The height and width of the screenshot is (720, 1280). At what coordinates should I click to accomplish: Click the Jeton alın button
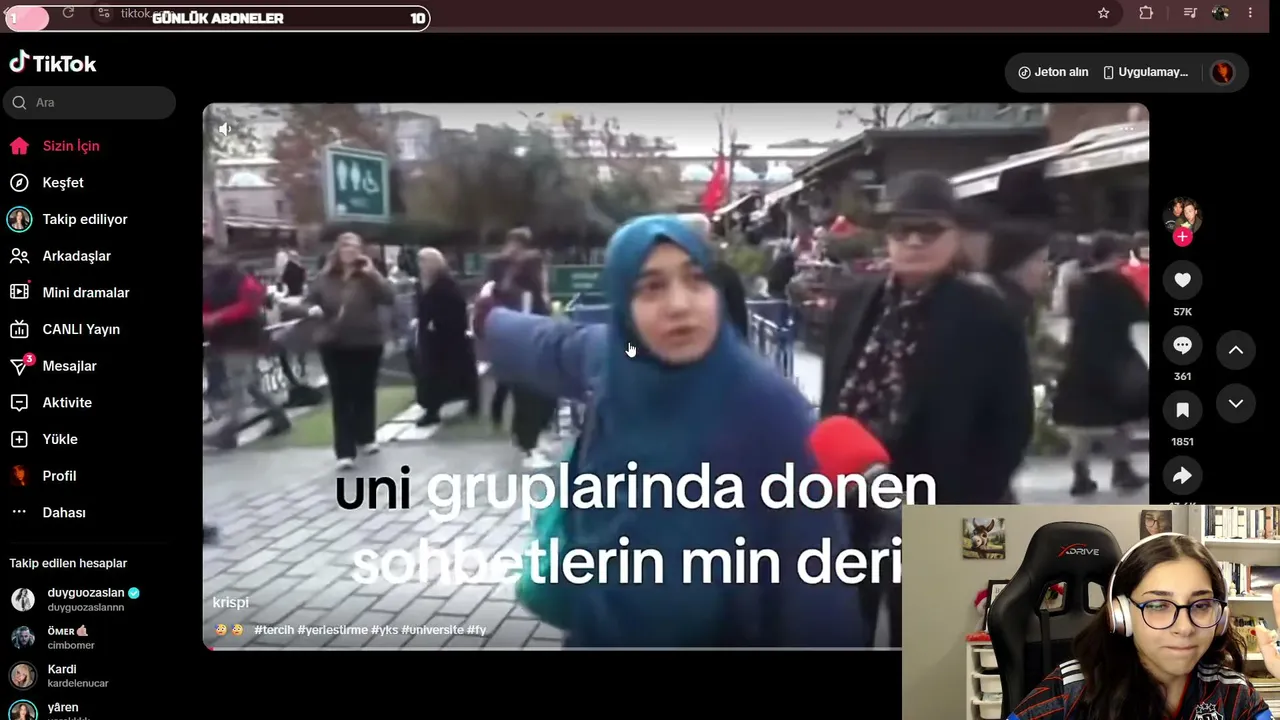(x=1053, y=72)
